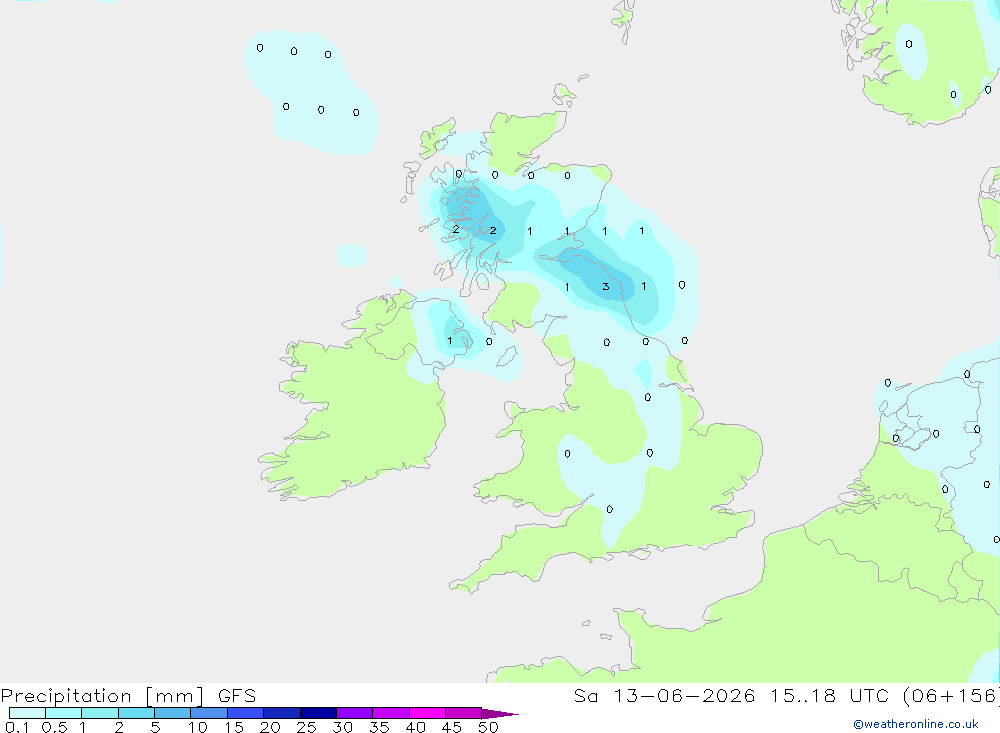Click the "45" legend scale label
The width and height of the screenshot is (1000, 733).
pos(452,727)
